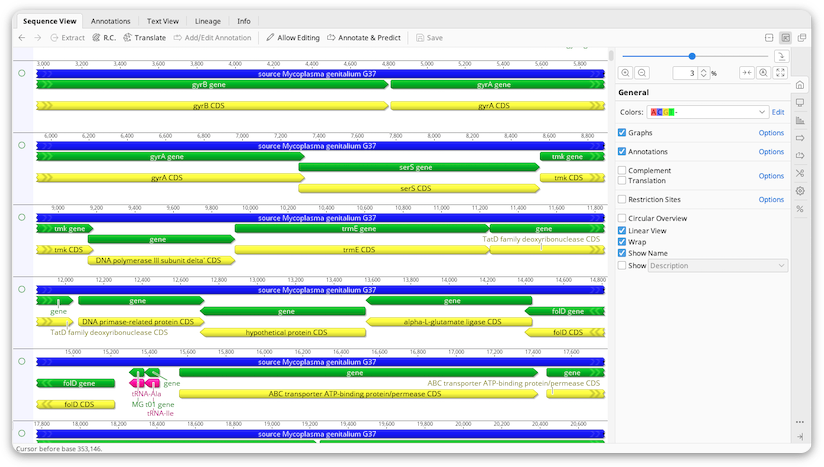
Task: Open the Lineage tab
Action: [x=208, y=21]
